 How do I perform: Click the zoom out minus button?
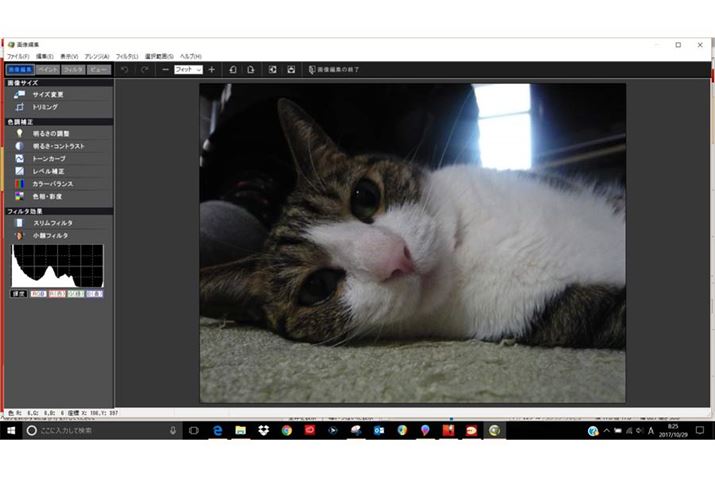coord(165,70)
